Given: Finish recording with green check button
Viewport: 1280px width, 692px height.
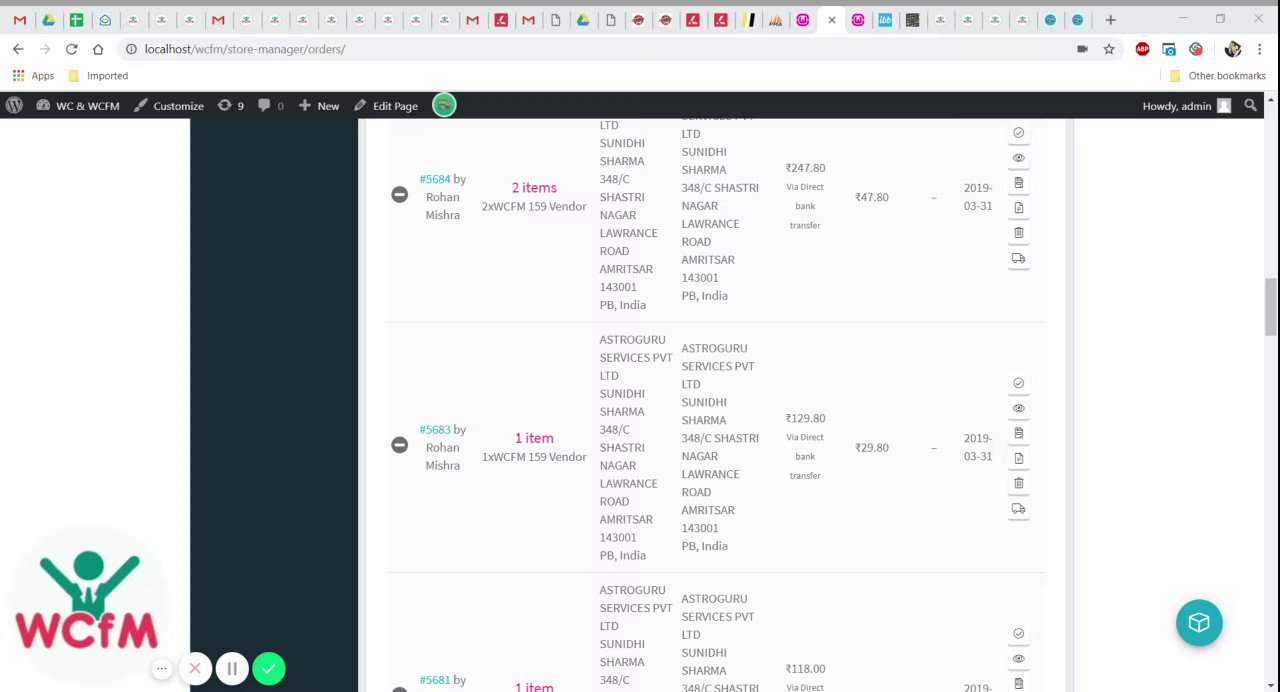Looking at the screenshot, I should [x=269, y=668].
